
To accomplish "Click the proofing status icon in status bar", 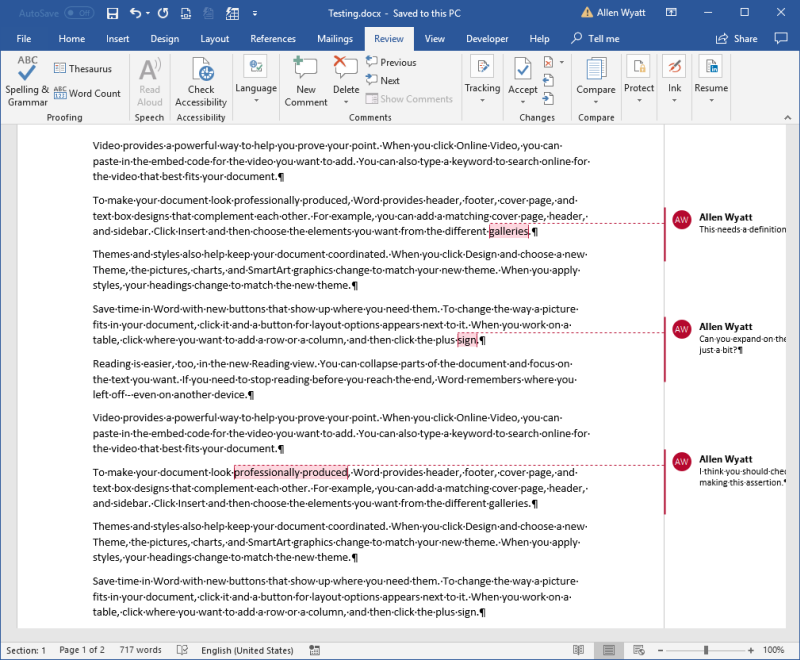I will pos(182,650).
